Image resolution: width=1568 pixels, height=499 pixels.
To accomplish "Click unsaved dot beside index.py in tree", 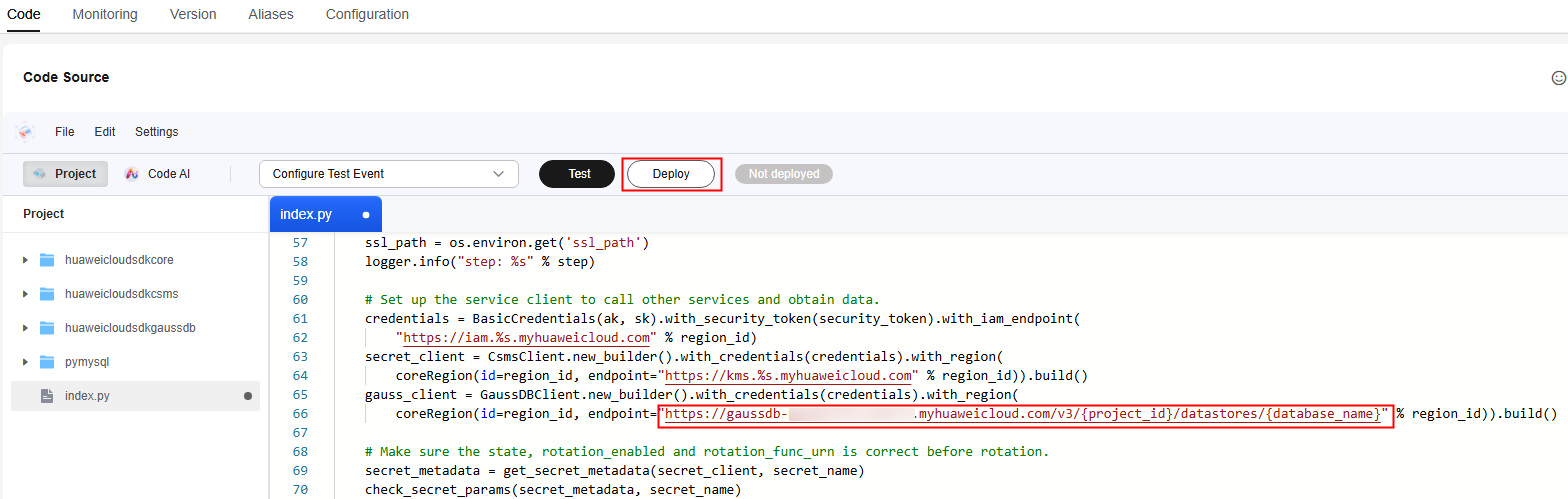I will 248,396.
